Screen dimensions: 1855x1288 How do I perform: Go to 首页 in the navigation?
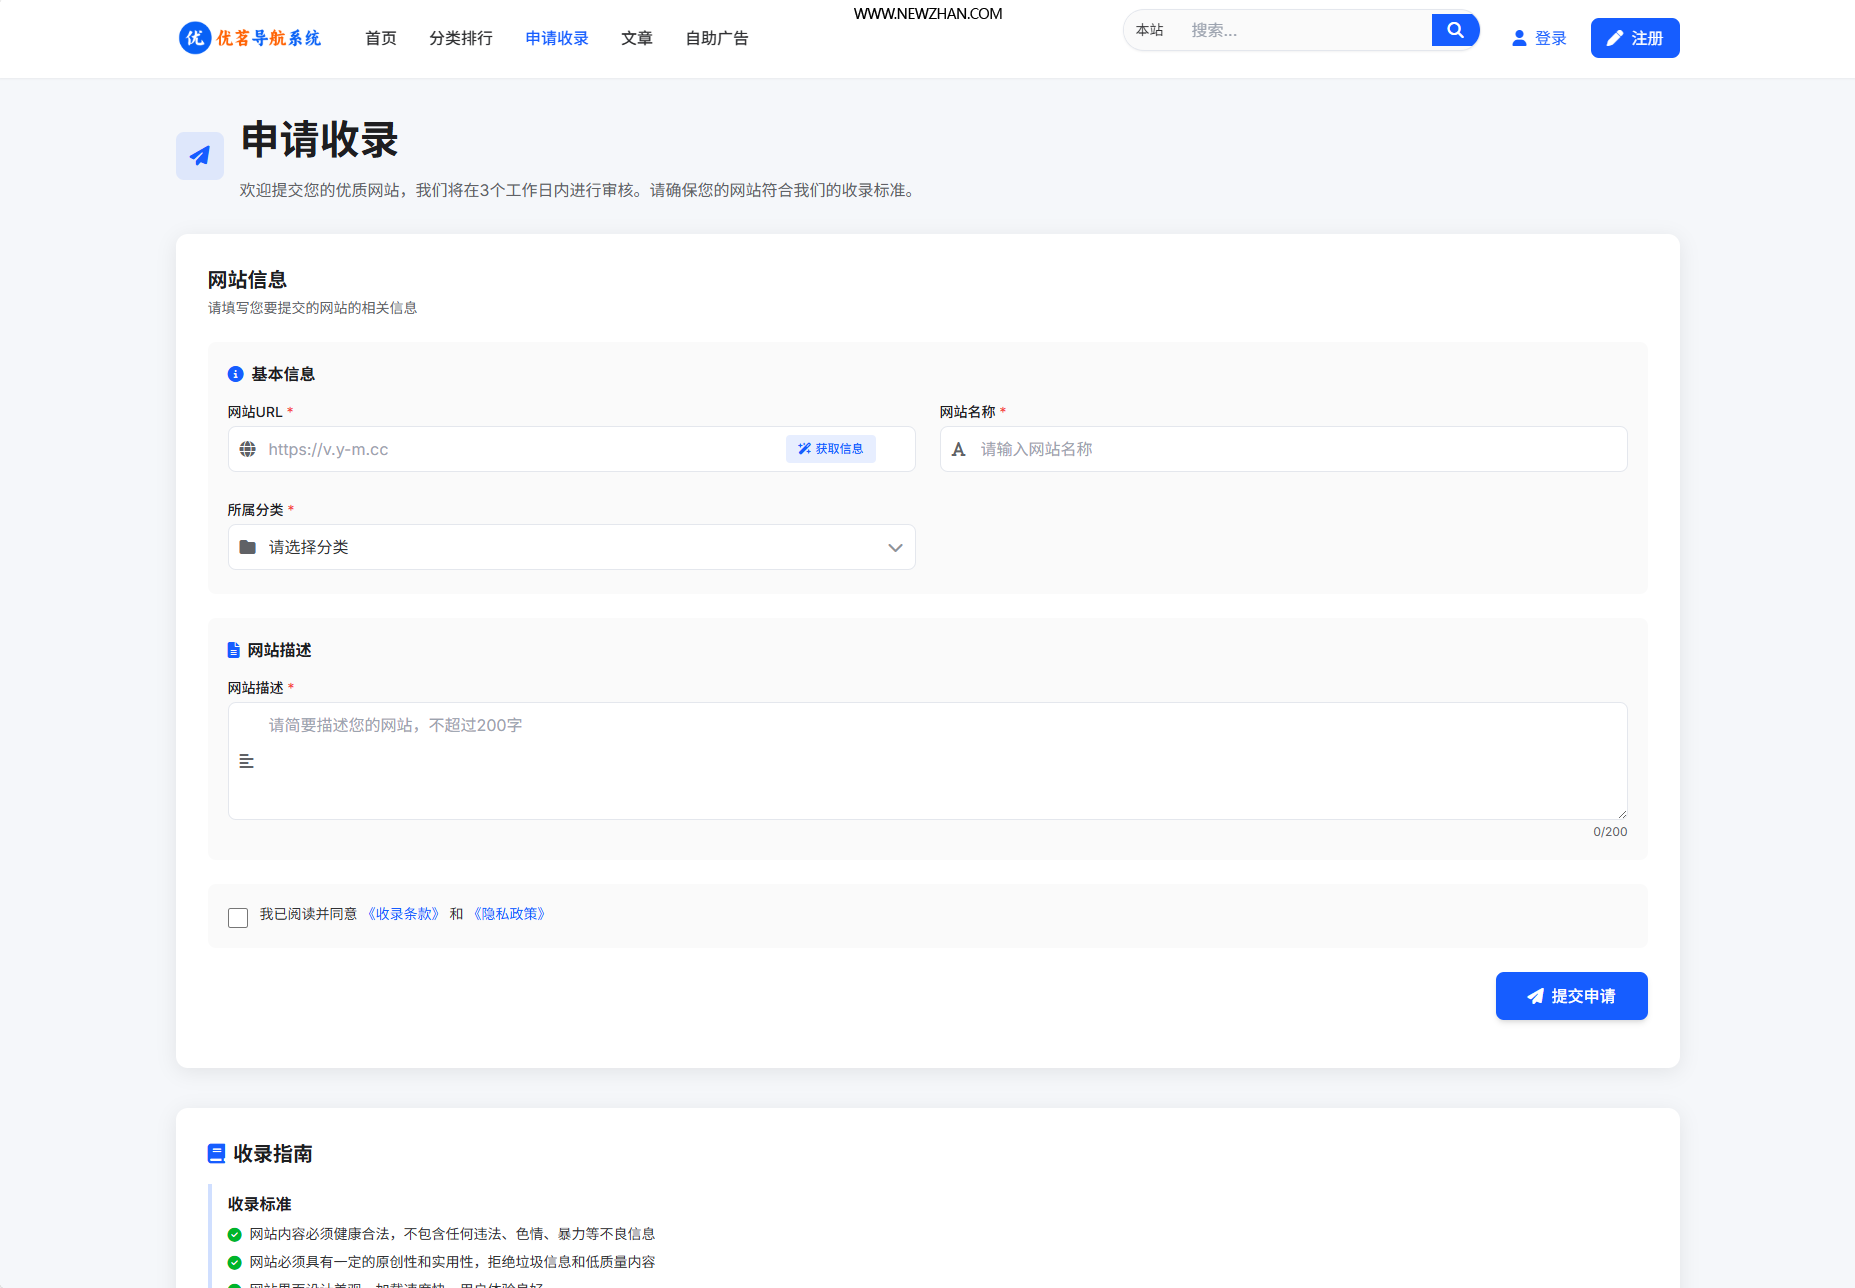click(x=381, y=38)
